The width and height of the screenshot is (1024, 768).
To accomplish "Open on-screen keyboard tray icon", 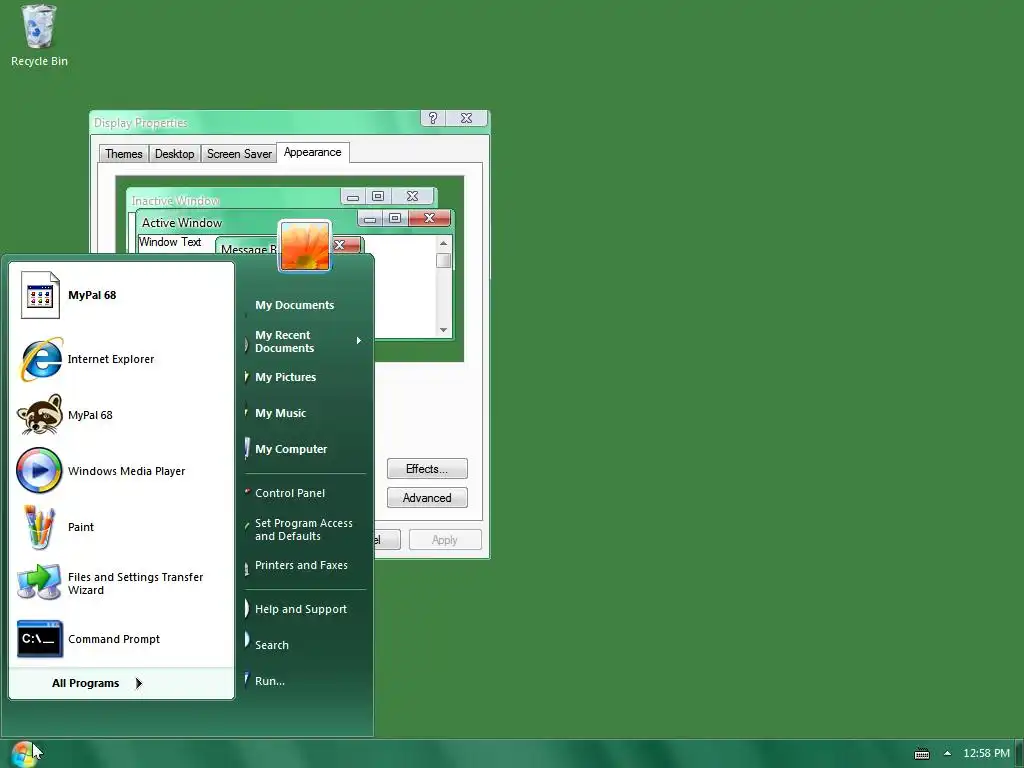I will 921,754.
